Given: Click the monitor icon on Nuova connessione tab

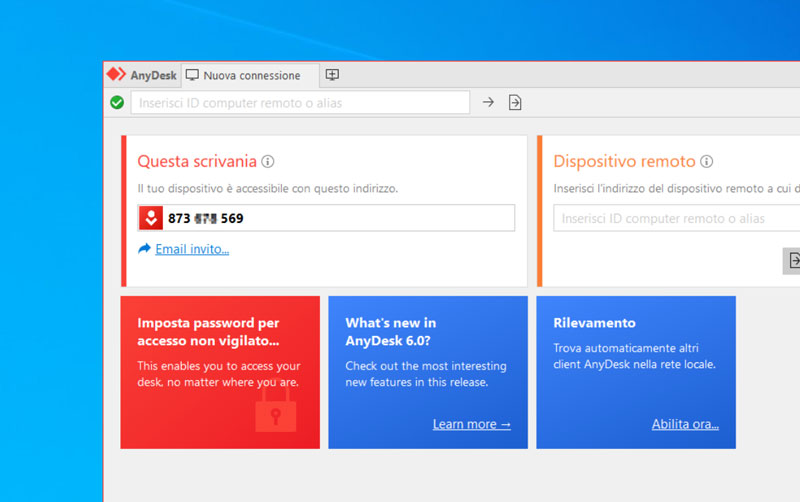Looking at the screenshot, I should coord(192,75).
